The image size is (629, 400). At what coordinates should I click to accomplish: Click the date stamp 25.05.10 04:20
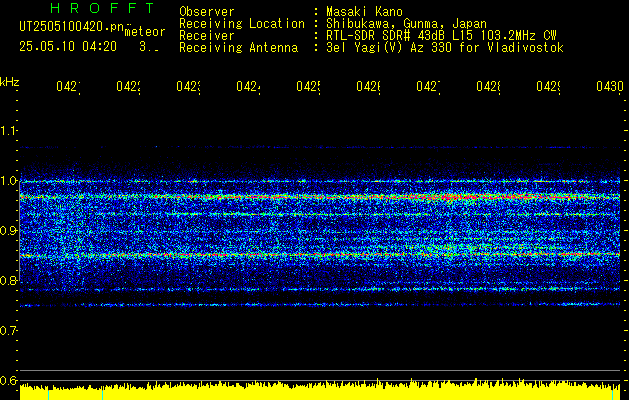68,47
